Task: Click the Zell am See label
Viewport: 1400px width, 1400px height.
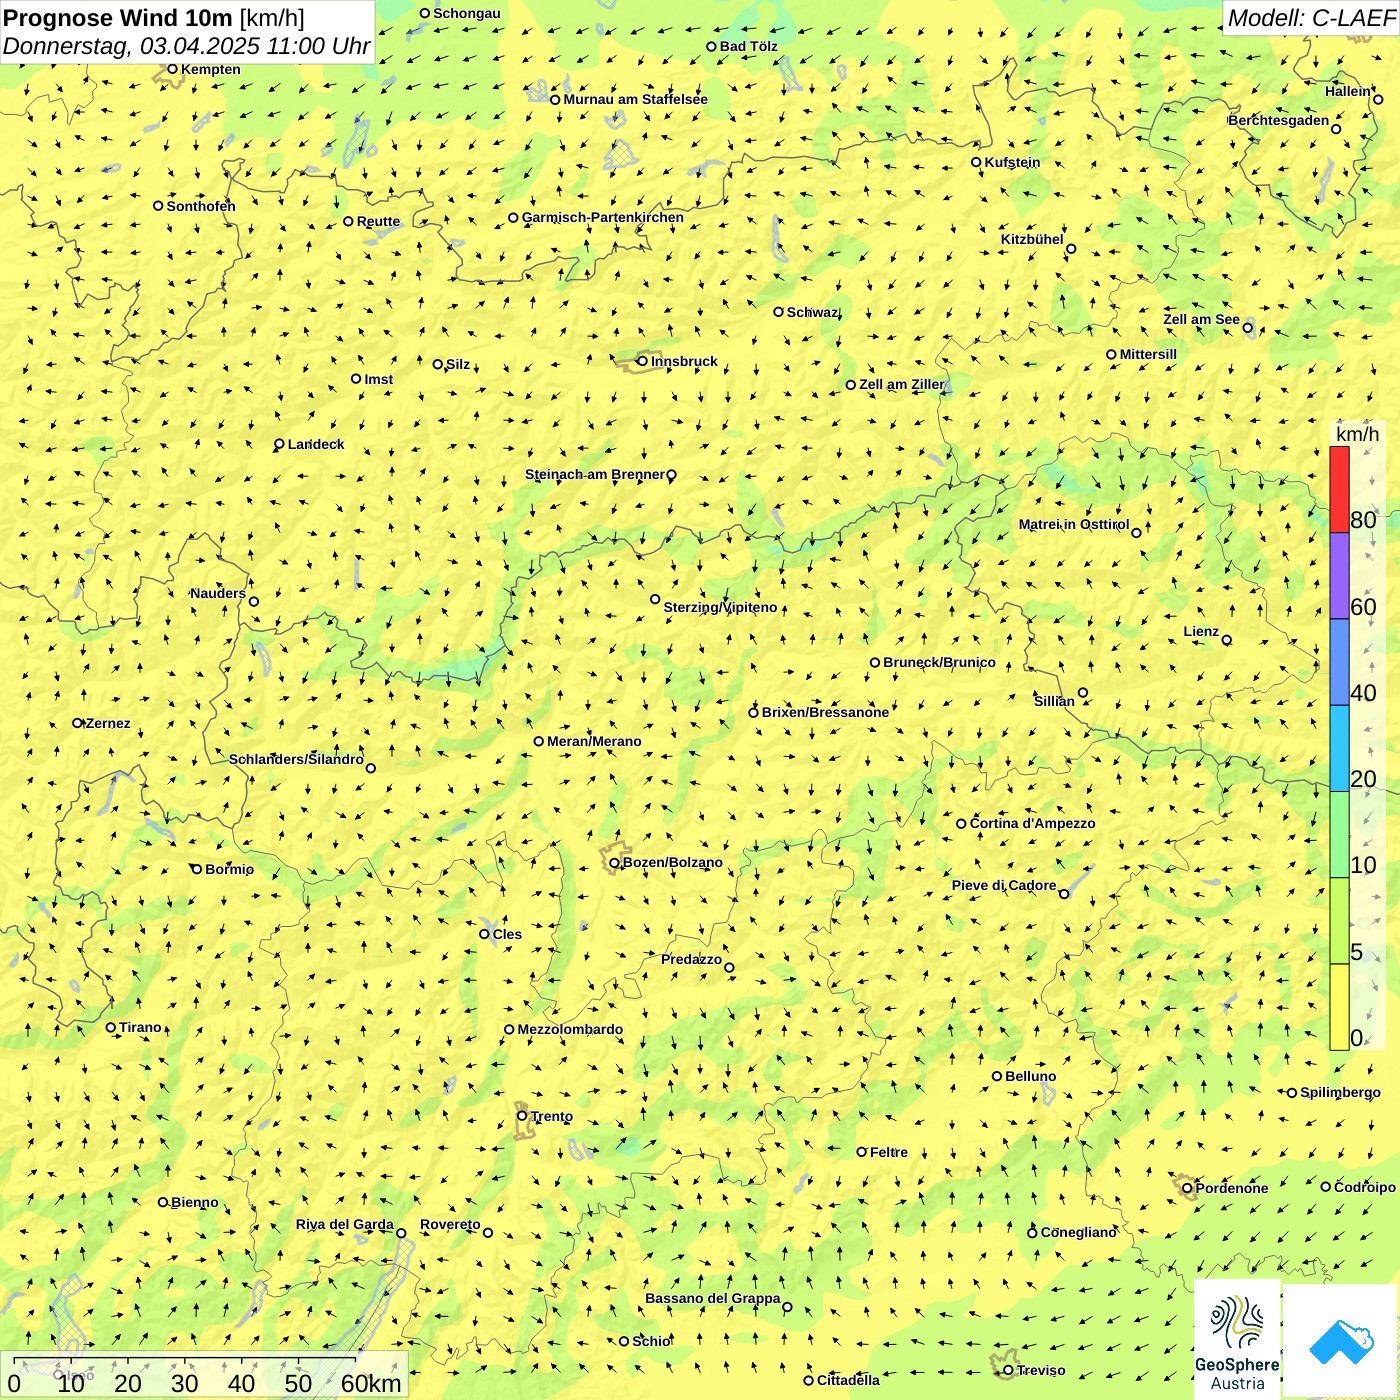Action: coord(1201,319)
